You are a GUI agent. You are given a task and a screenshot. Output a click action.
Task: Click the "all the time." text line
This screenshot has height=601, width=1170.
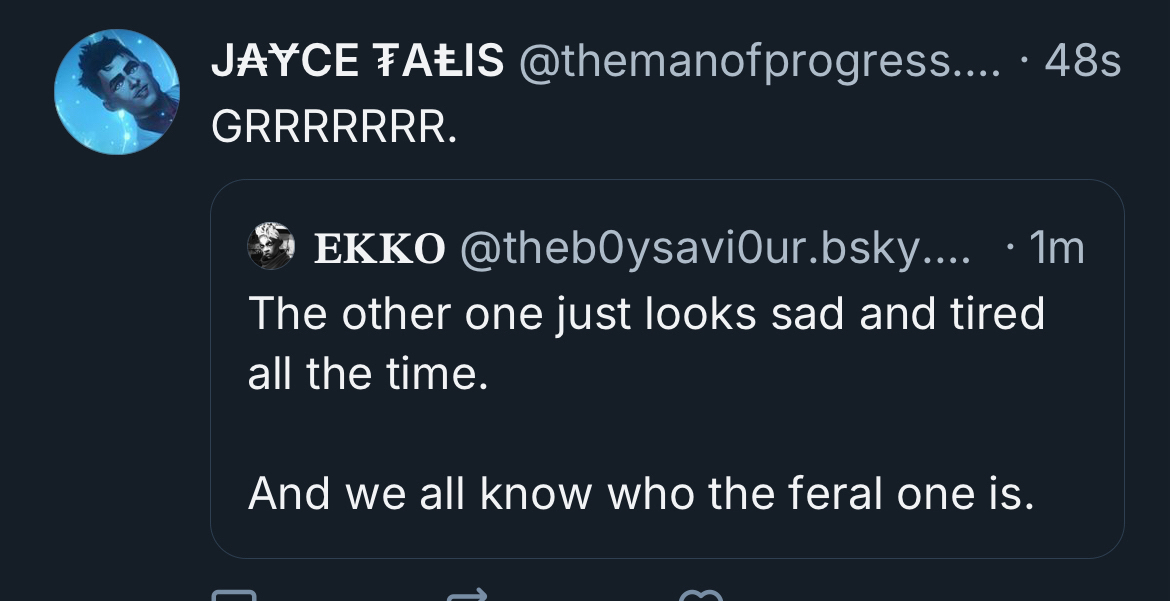pyautogui.click(x=368, y=374)
